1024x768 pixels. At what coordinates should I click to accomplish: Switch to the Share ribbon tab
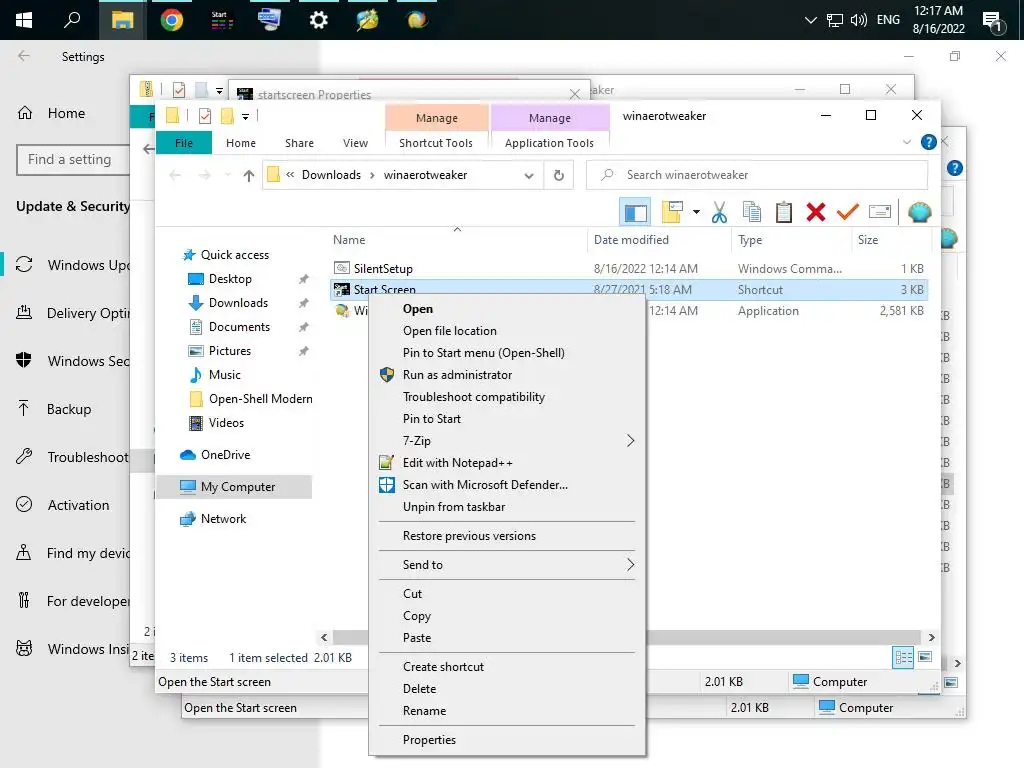[299, 143]
